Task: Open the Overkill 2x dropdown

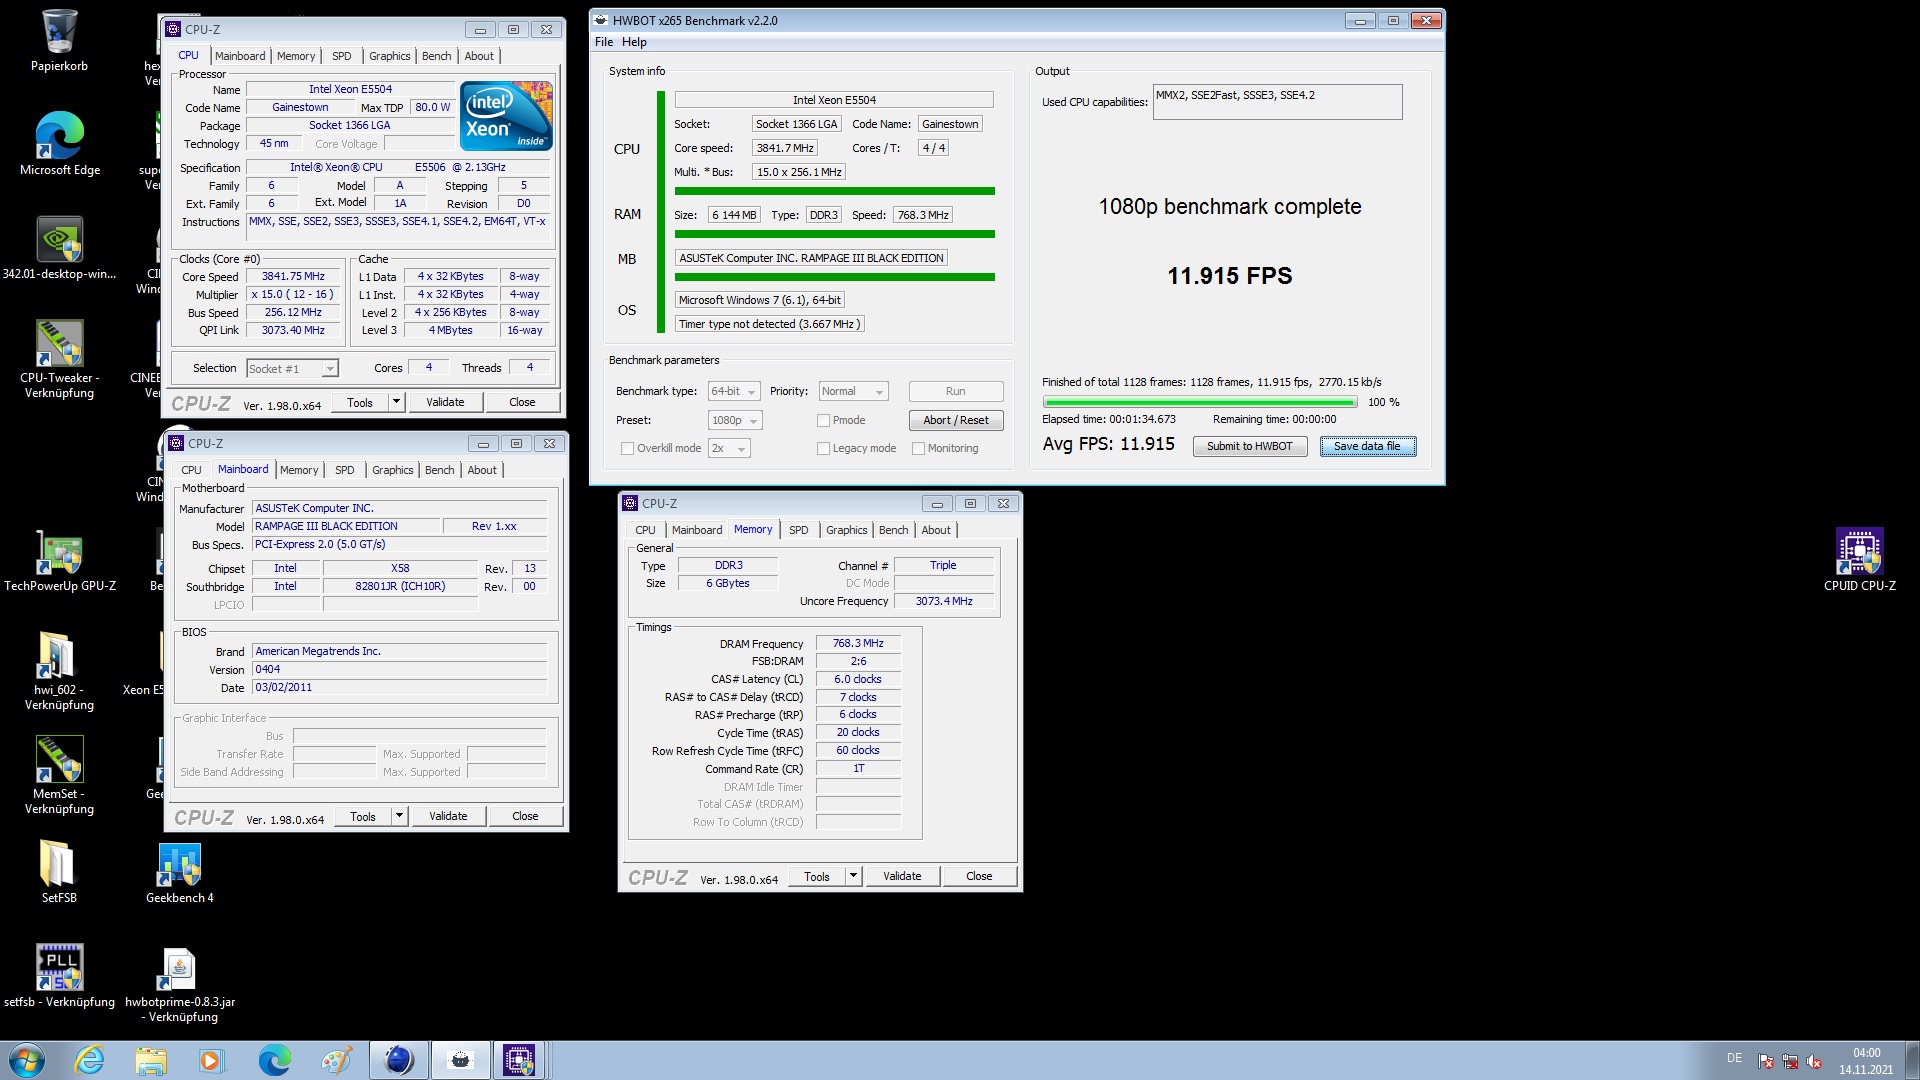Action: pyautogui.click(x=729, y=449)
